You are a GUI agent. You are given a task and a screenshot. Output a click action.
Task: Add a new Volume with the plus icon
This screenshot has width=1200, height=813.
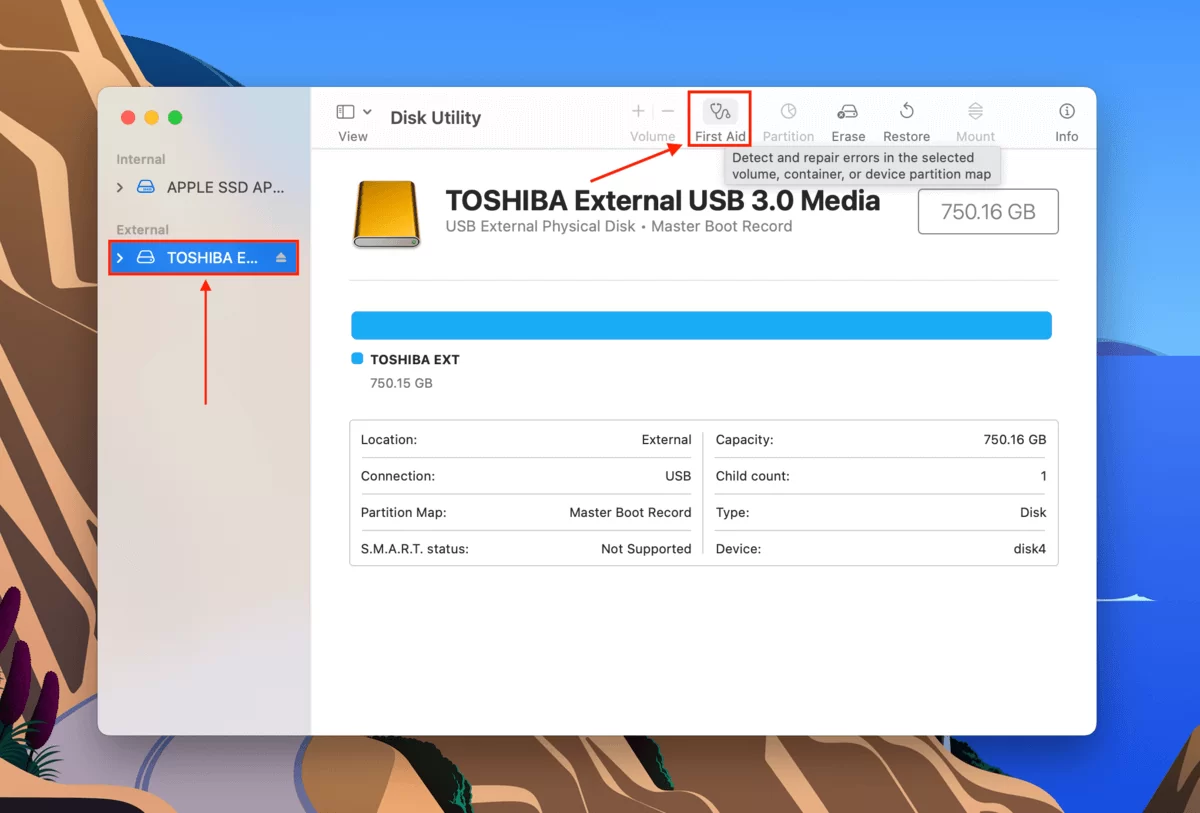[638, 111]
